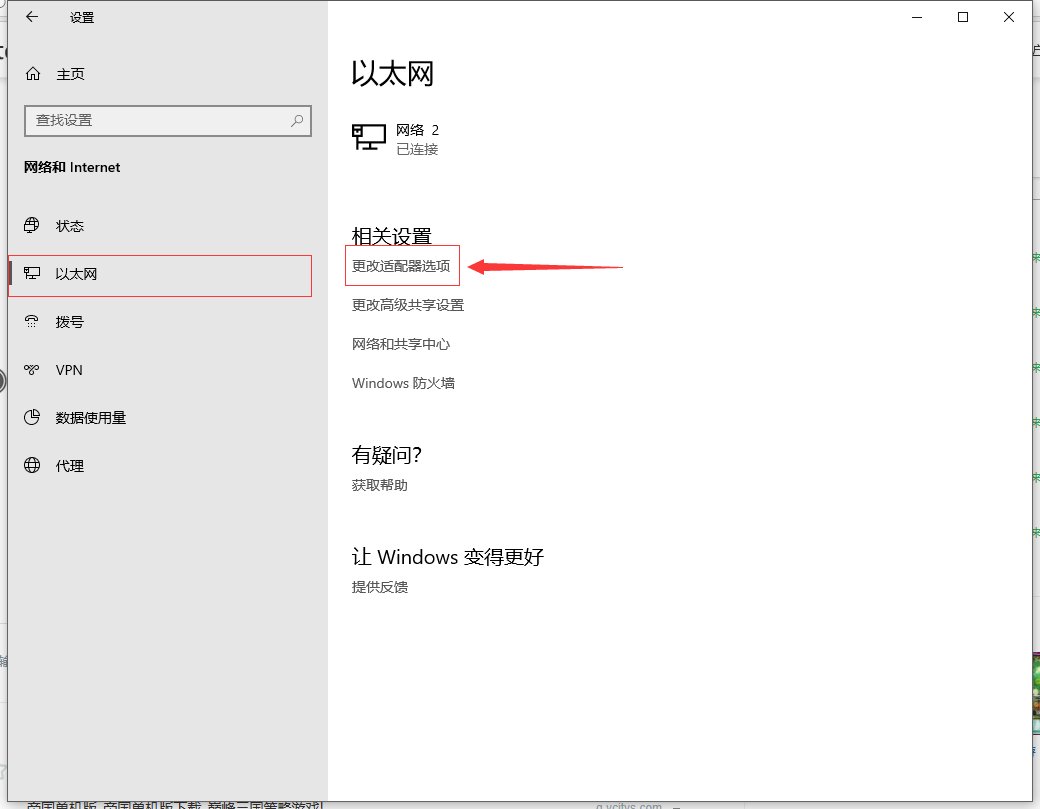Click the 以太网 adapter icon in sidebar

coord(33,273)
